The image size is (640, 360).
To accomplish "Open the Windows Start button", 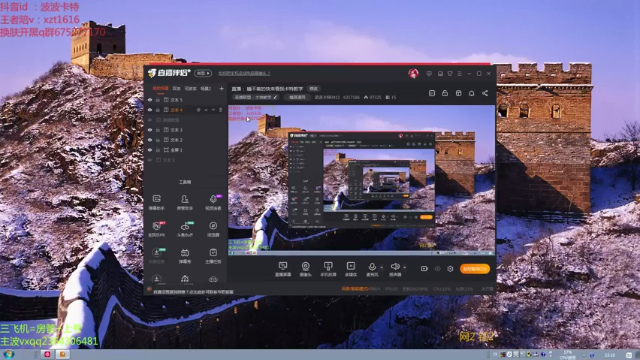I will [x=9, y=354].
